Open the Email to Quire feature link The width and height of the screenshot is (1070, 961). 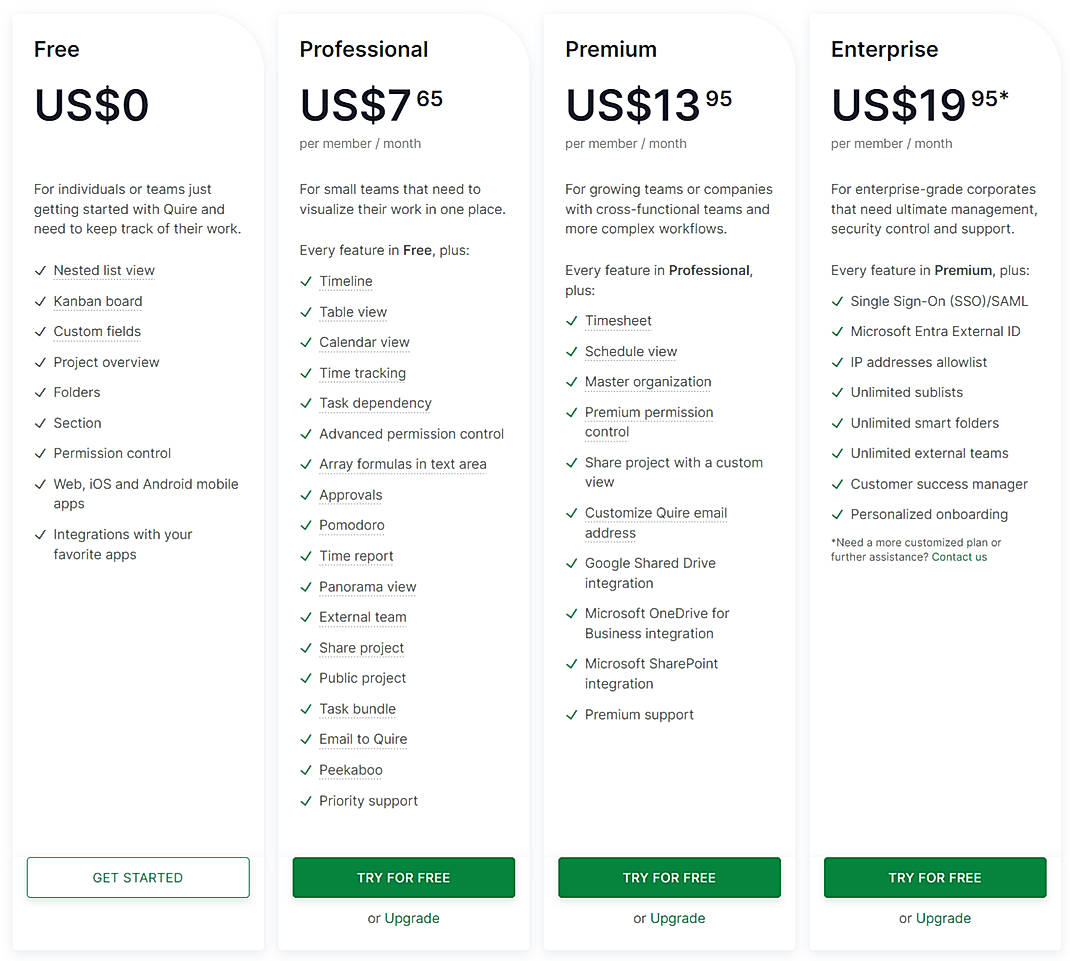tap(362, 739)
